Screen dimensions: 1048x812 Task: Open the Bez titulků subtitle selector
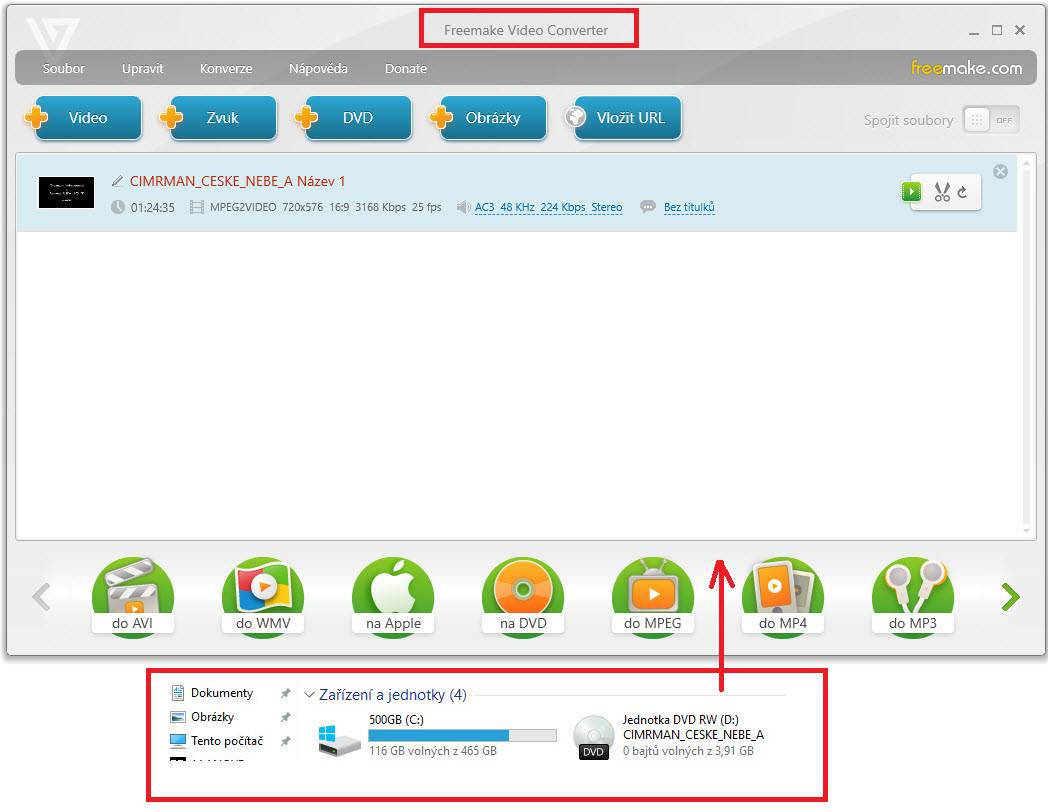[x=689, y=207]
